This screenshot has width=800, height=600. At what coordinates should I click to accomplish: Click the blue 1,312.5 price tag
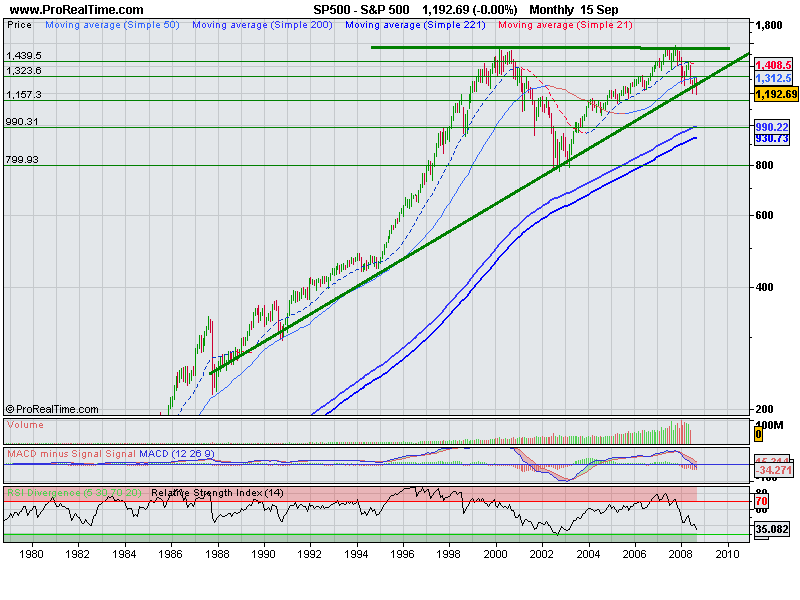click(773, 79)
